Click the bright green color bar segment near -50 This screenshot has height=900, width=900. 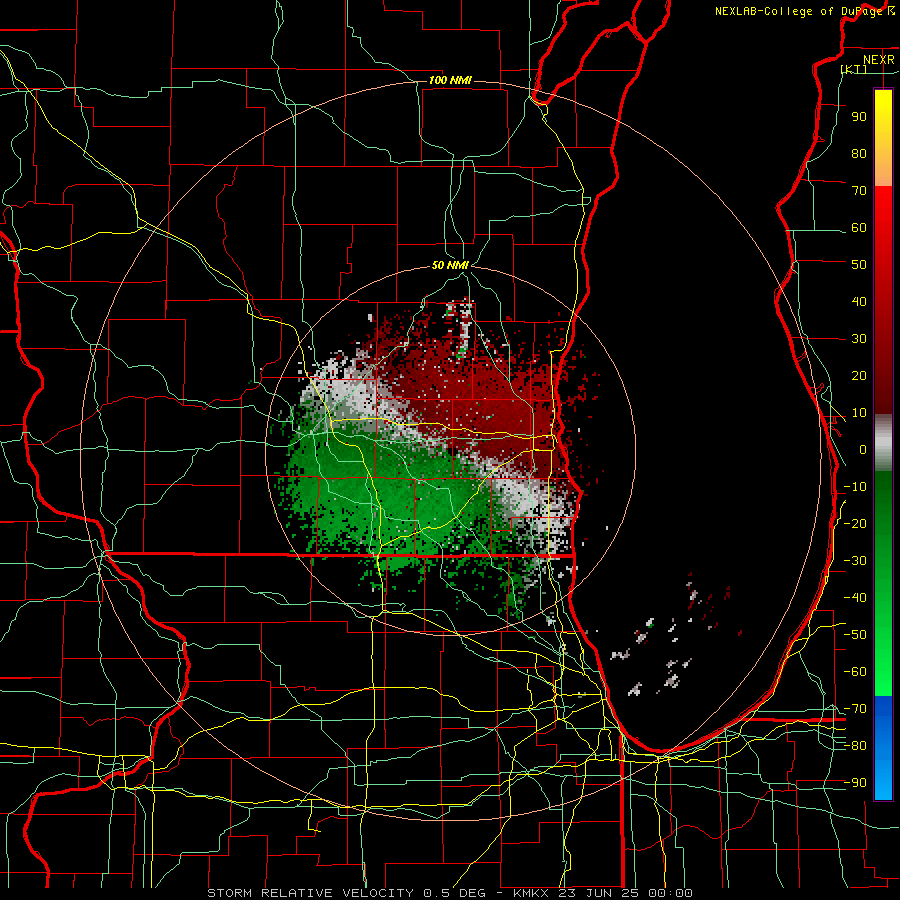pos(883,634)
